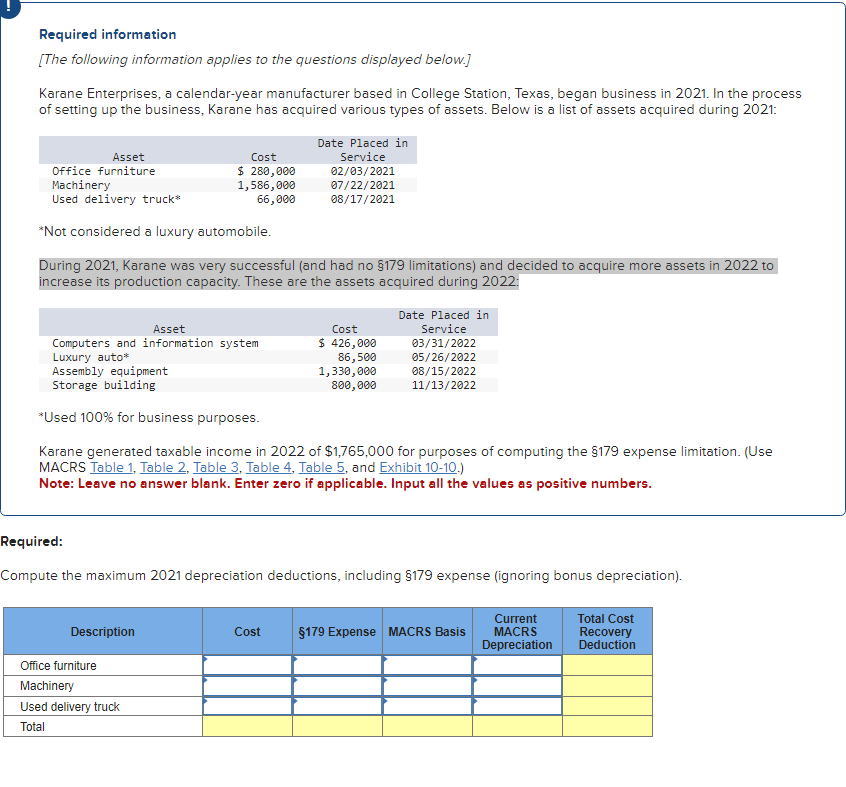Click the 02/03/2021 service date
Image resolution: width=846 pixels, height=787 pixels.
(363, 171)
